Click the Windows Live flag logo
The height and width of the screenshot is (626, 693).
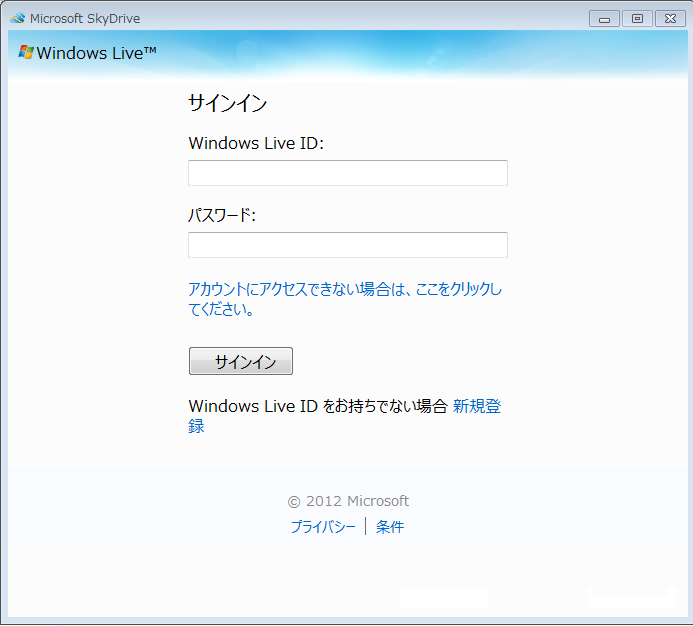click(x=26, y=52)
